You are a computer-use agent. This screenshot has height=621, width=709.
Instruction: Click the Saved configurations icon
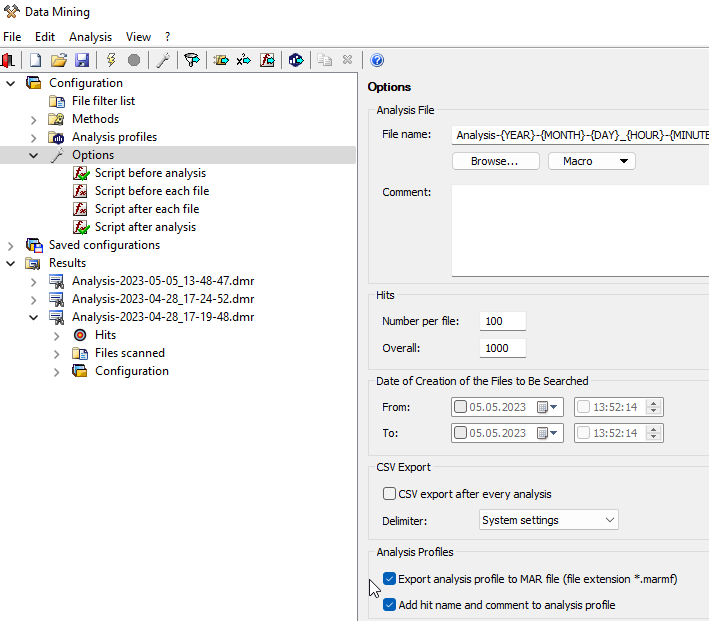pos(34,245)
